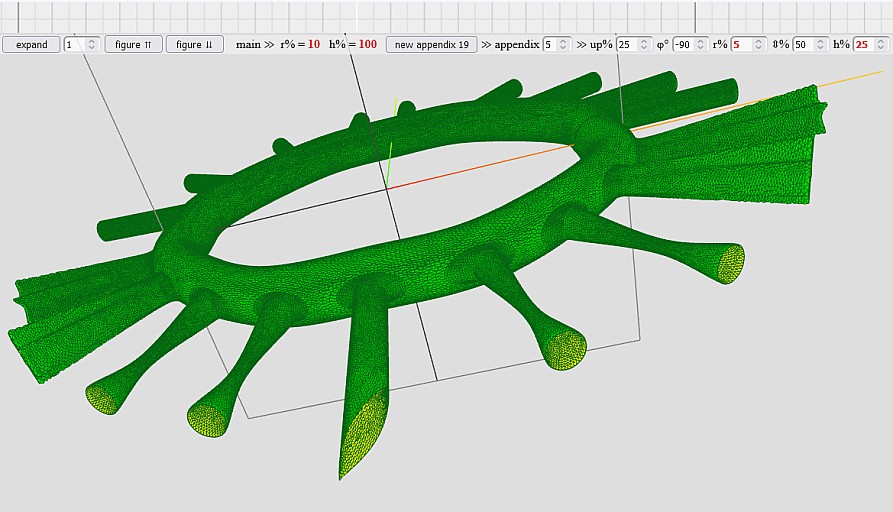
Task: Click the appendix h% stepper arrows
Action: 881,45
